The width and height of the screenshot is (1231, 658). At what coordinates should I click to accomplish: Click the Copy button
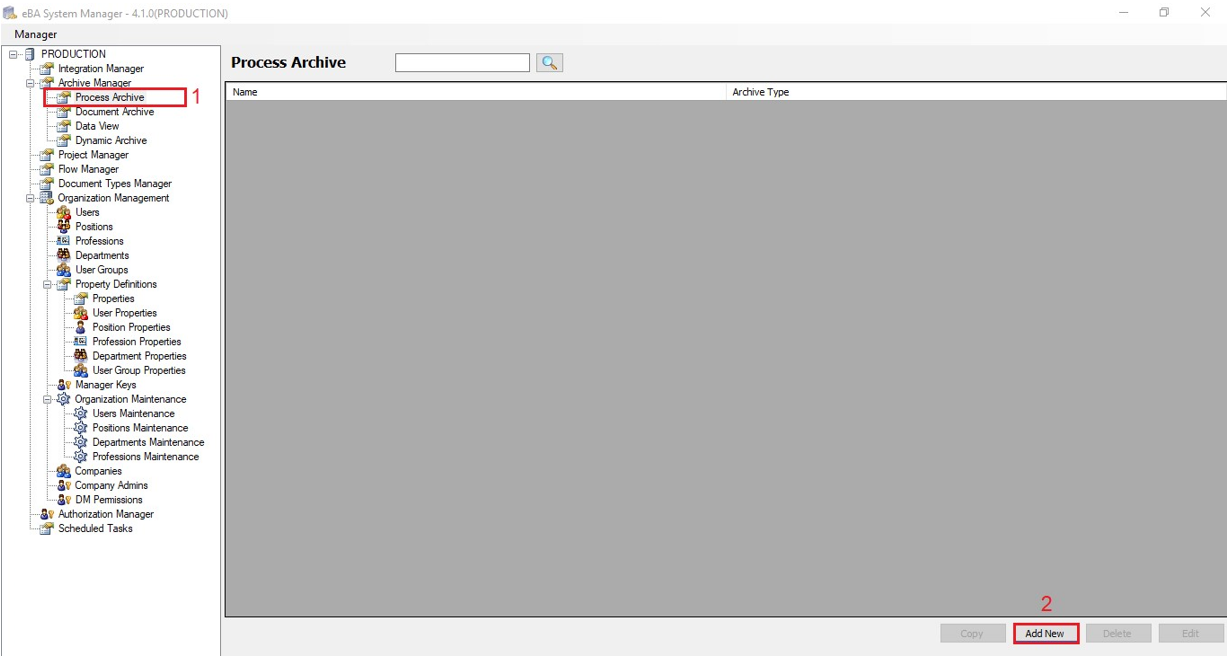click(x=972, y=633)
